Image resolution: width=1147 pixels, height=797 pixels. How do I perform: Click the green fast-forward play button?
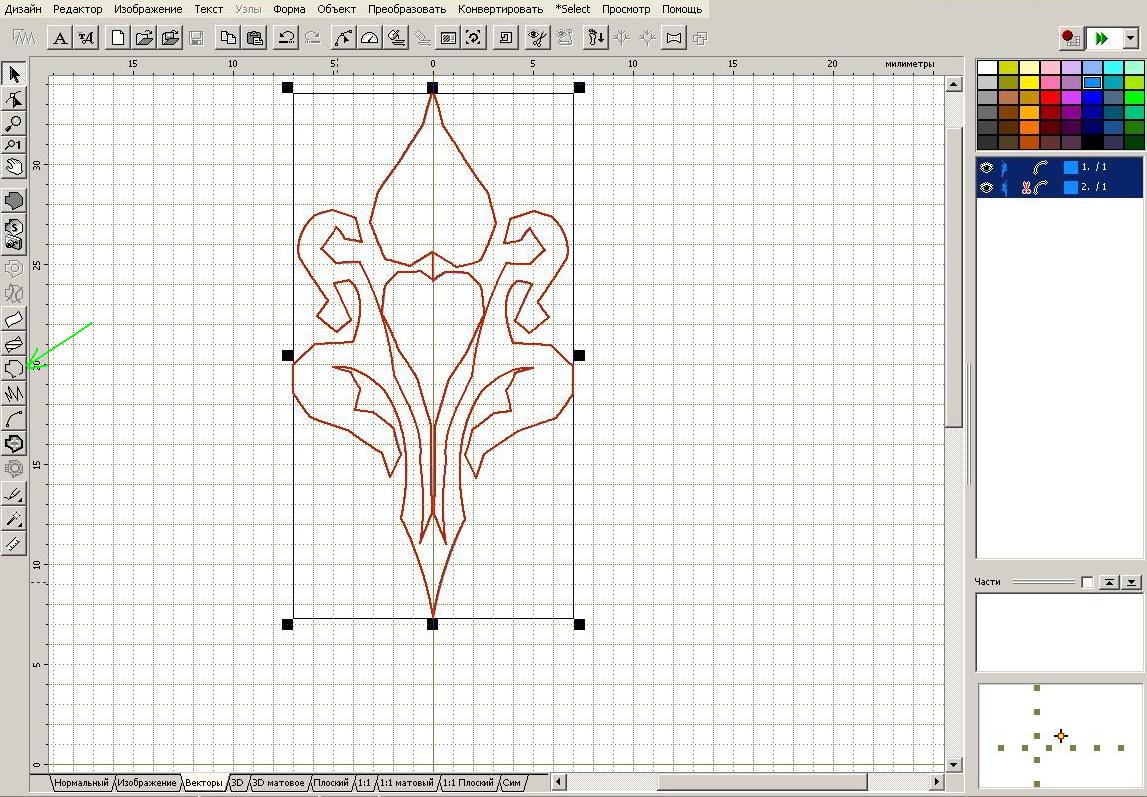click(x=1102, y=38)
